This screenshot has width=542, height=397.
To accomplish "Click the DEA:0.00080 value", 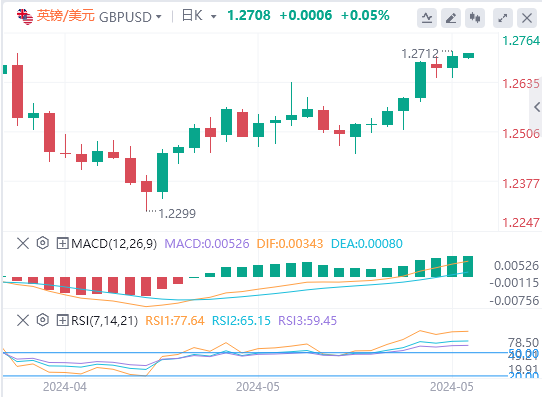I will tap(367, 244).
